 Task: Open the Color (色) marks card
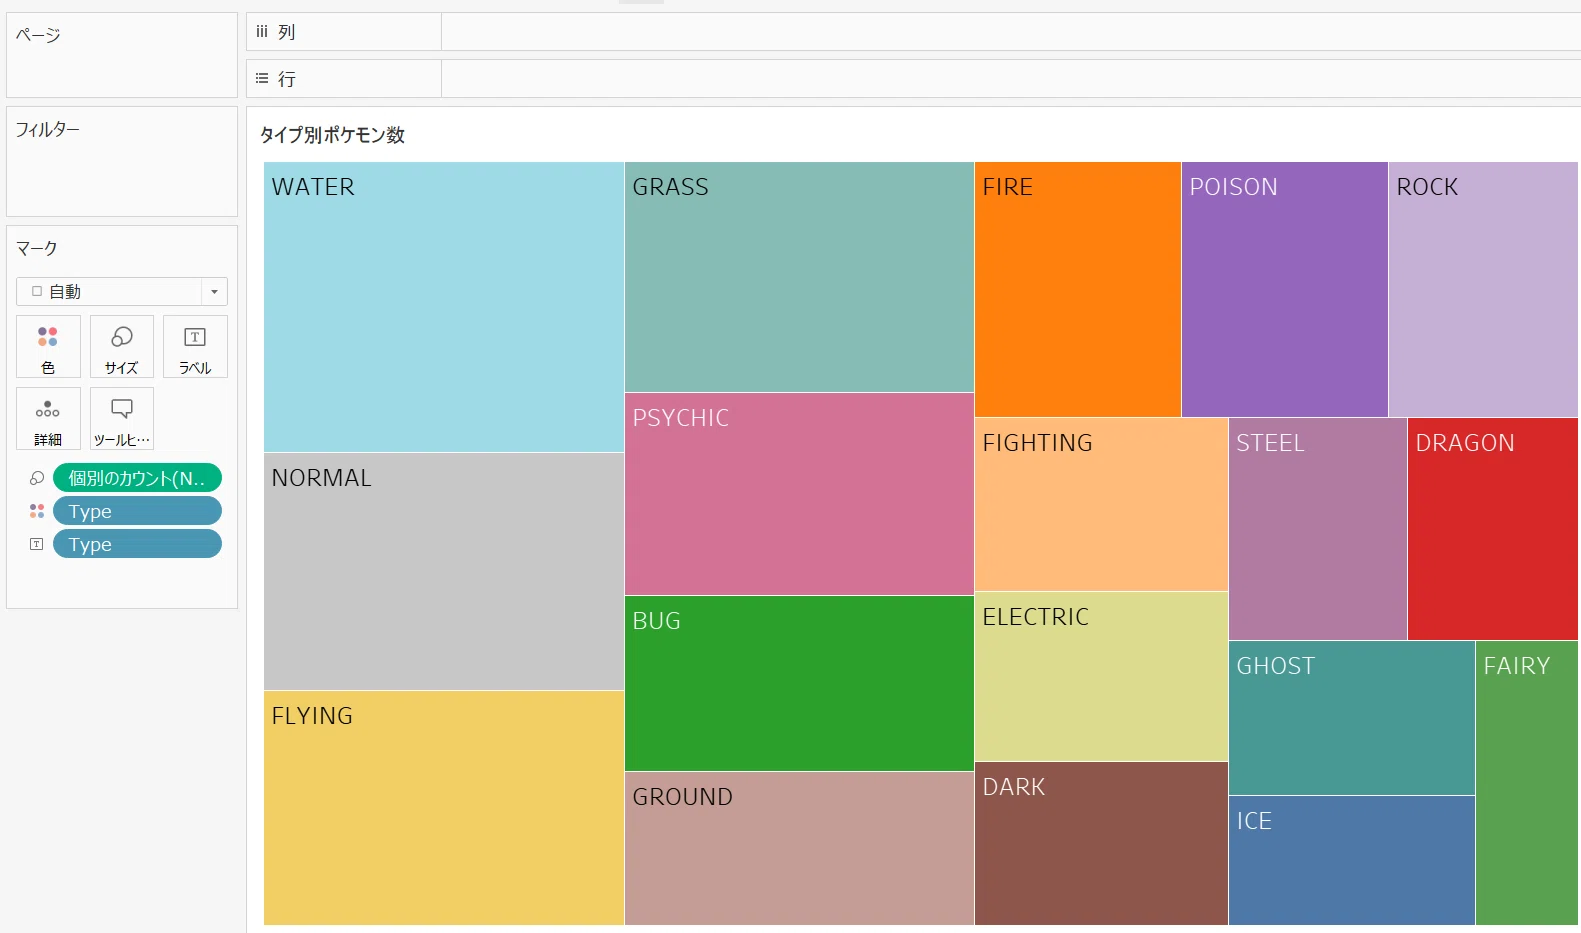pyautogui.click(x=48, y=346)
